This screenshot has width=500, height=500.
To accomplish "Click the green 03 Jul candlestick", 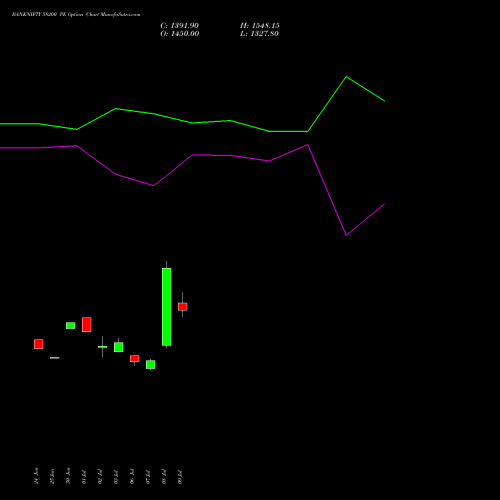I will [119, 347].
